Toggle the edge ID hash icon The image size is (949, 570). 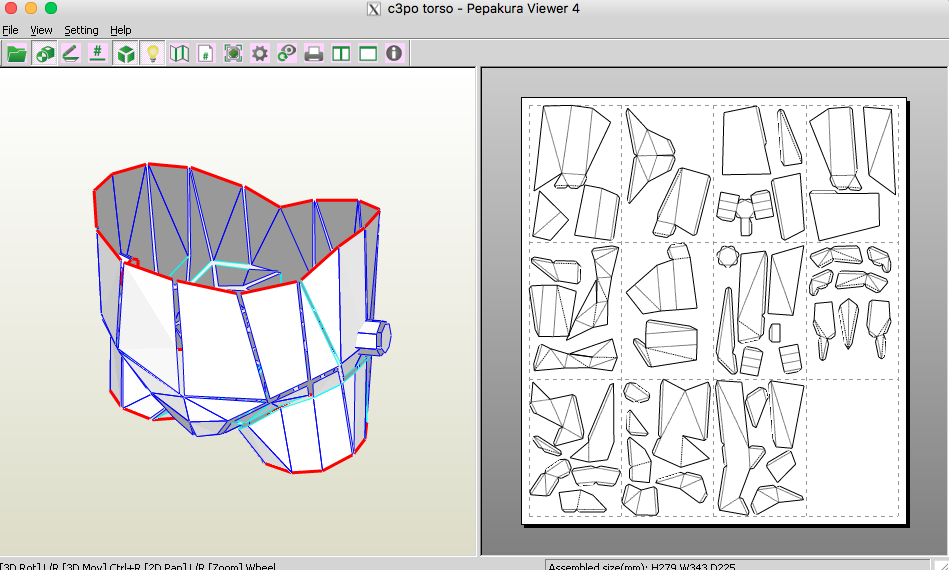pos(97,54)
